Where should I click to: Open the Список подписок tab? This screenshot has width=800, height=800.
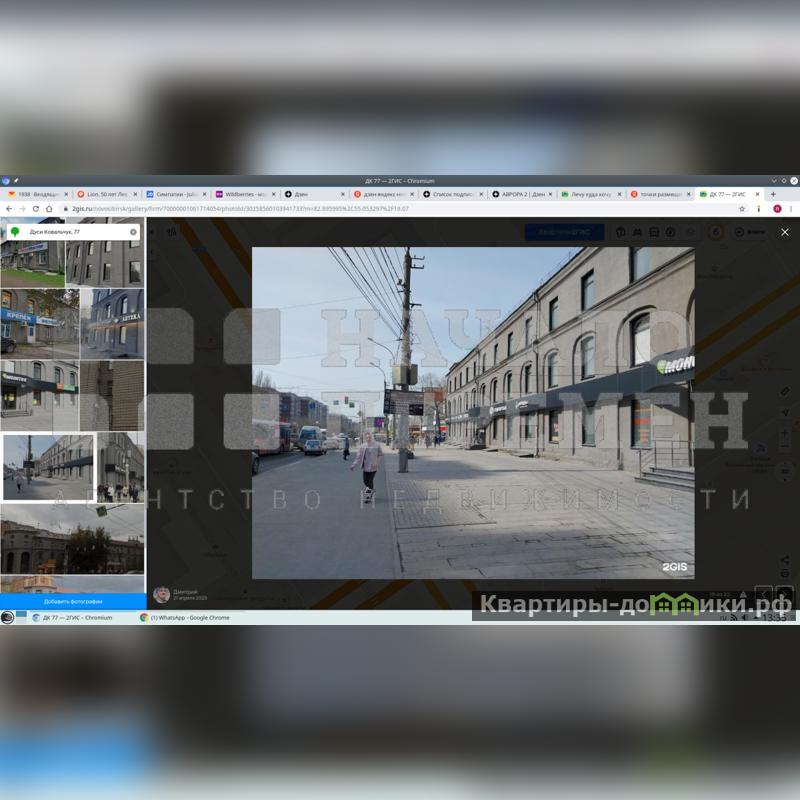click(x=452, y=194)
